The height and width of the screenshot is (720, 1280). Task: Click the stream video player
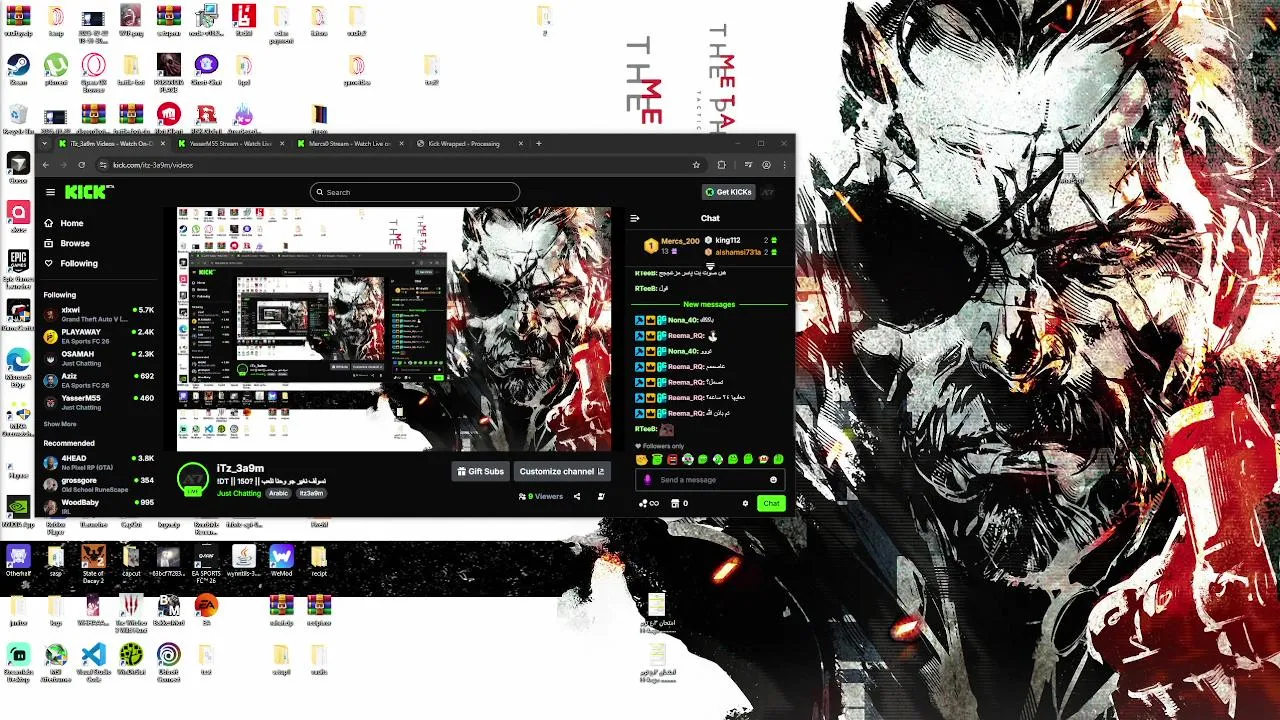pos(394,329)
